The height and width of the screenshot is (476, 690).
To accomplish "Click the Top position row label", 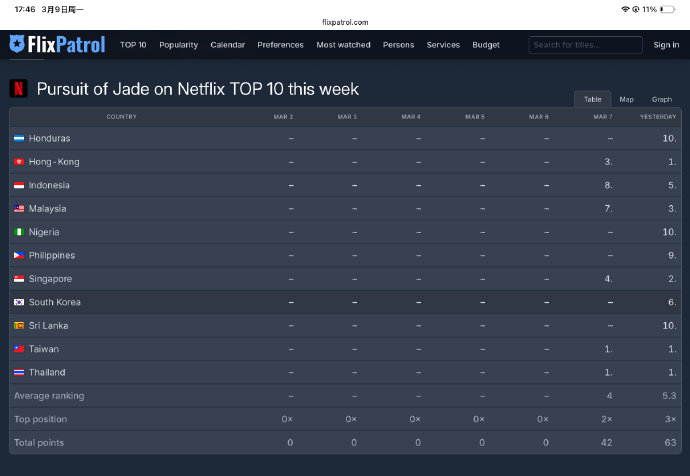I will pyautogui.click(x=40, y=419).
